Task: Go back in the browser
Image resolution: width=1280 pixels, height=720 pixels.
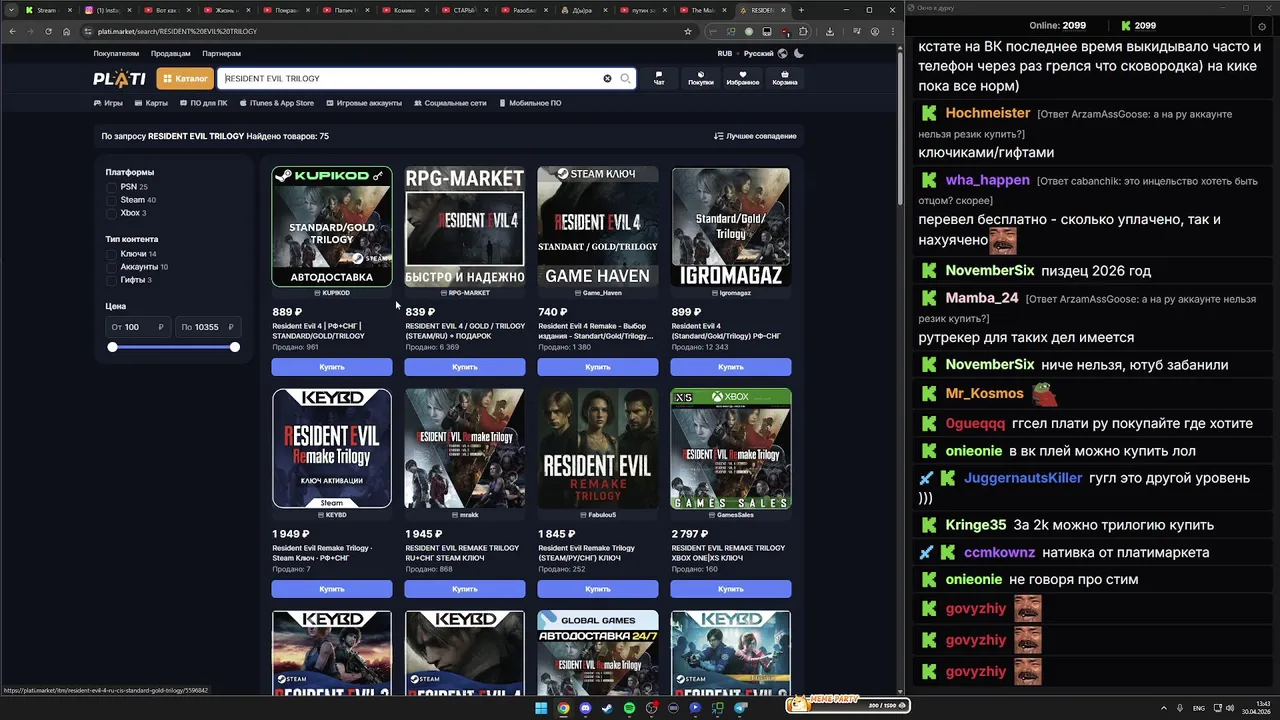Action: pos(12,31)
